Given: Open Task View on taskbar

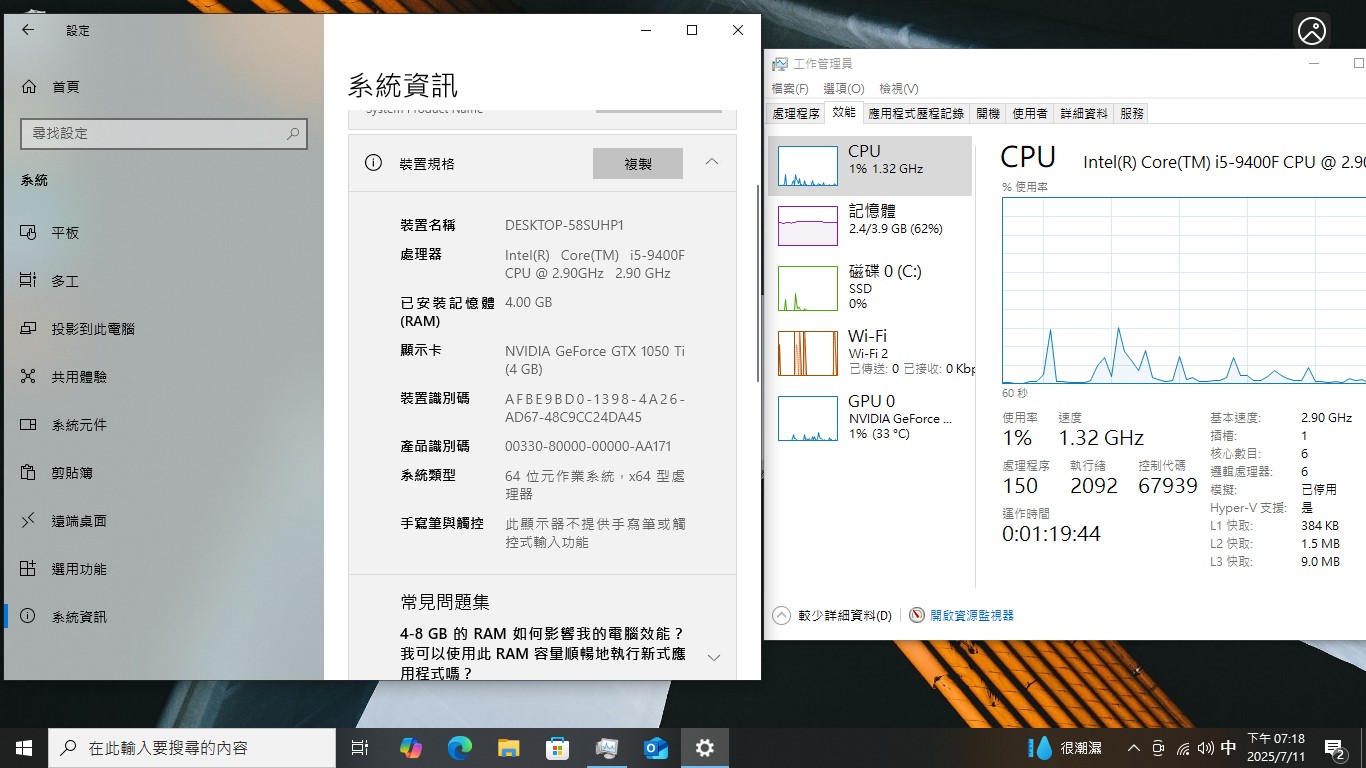Looking at the screenshot, I should 360,748.
